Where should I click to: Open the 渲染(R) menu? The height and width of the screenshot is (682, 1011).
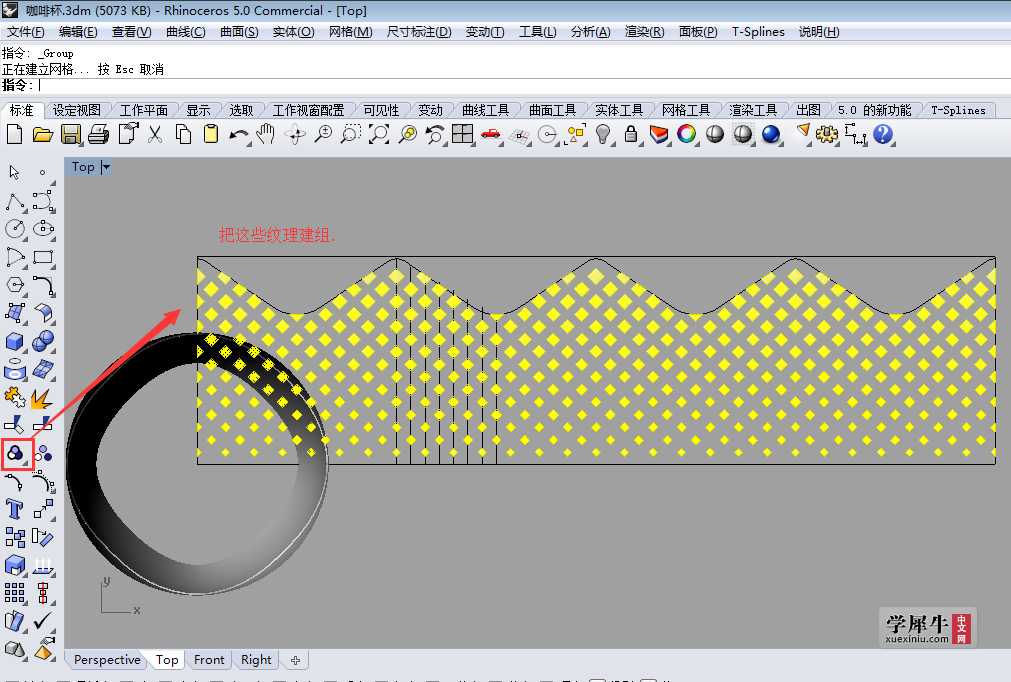(x=644, y=32)
